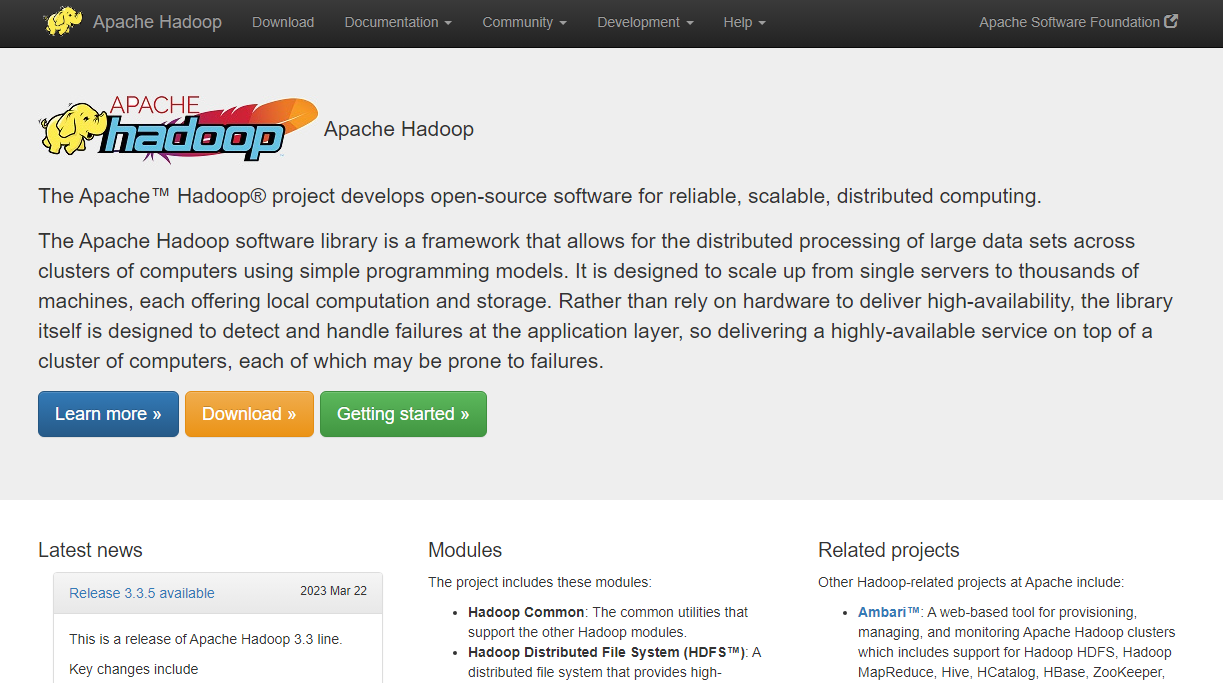Click the orange Download button
This screenshot has width=1223, height=683.
(x=249, y=414)
